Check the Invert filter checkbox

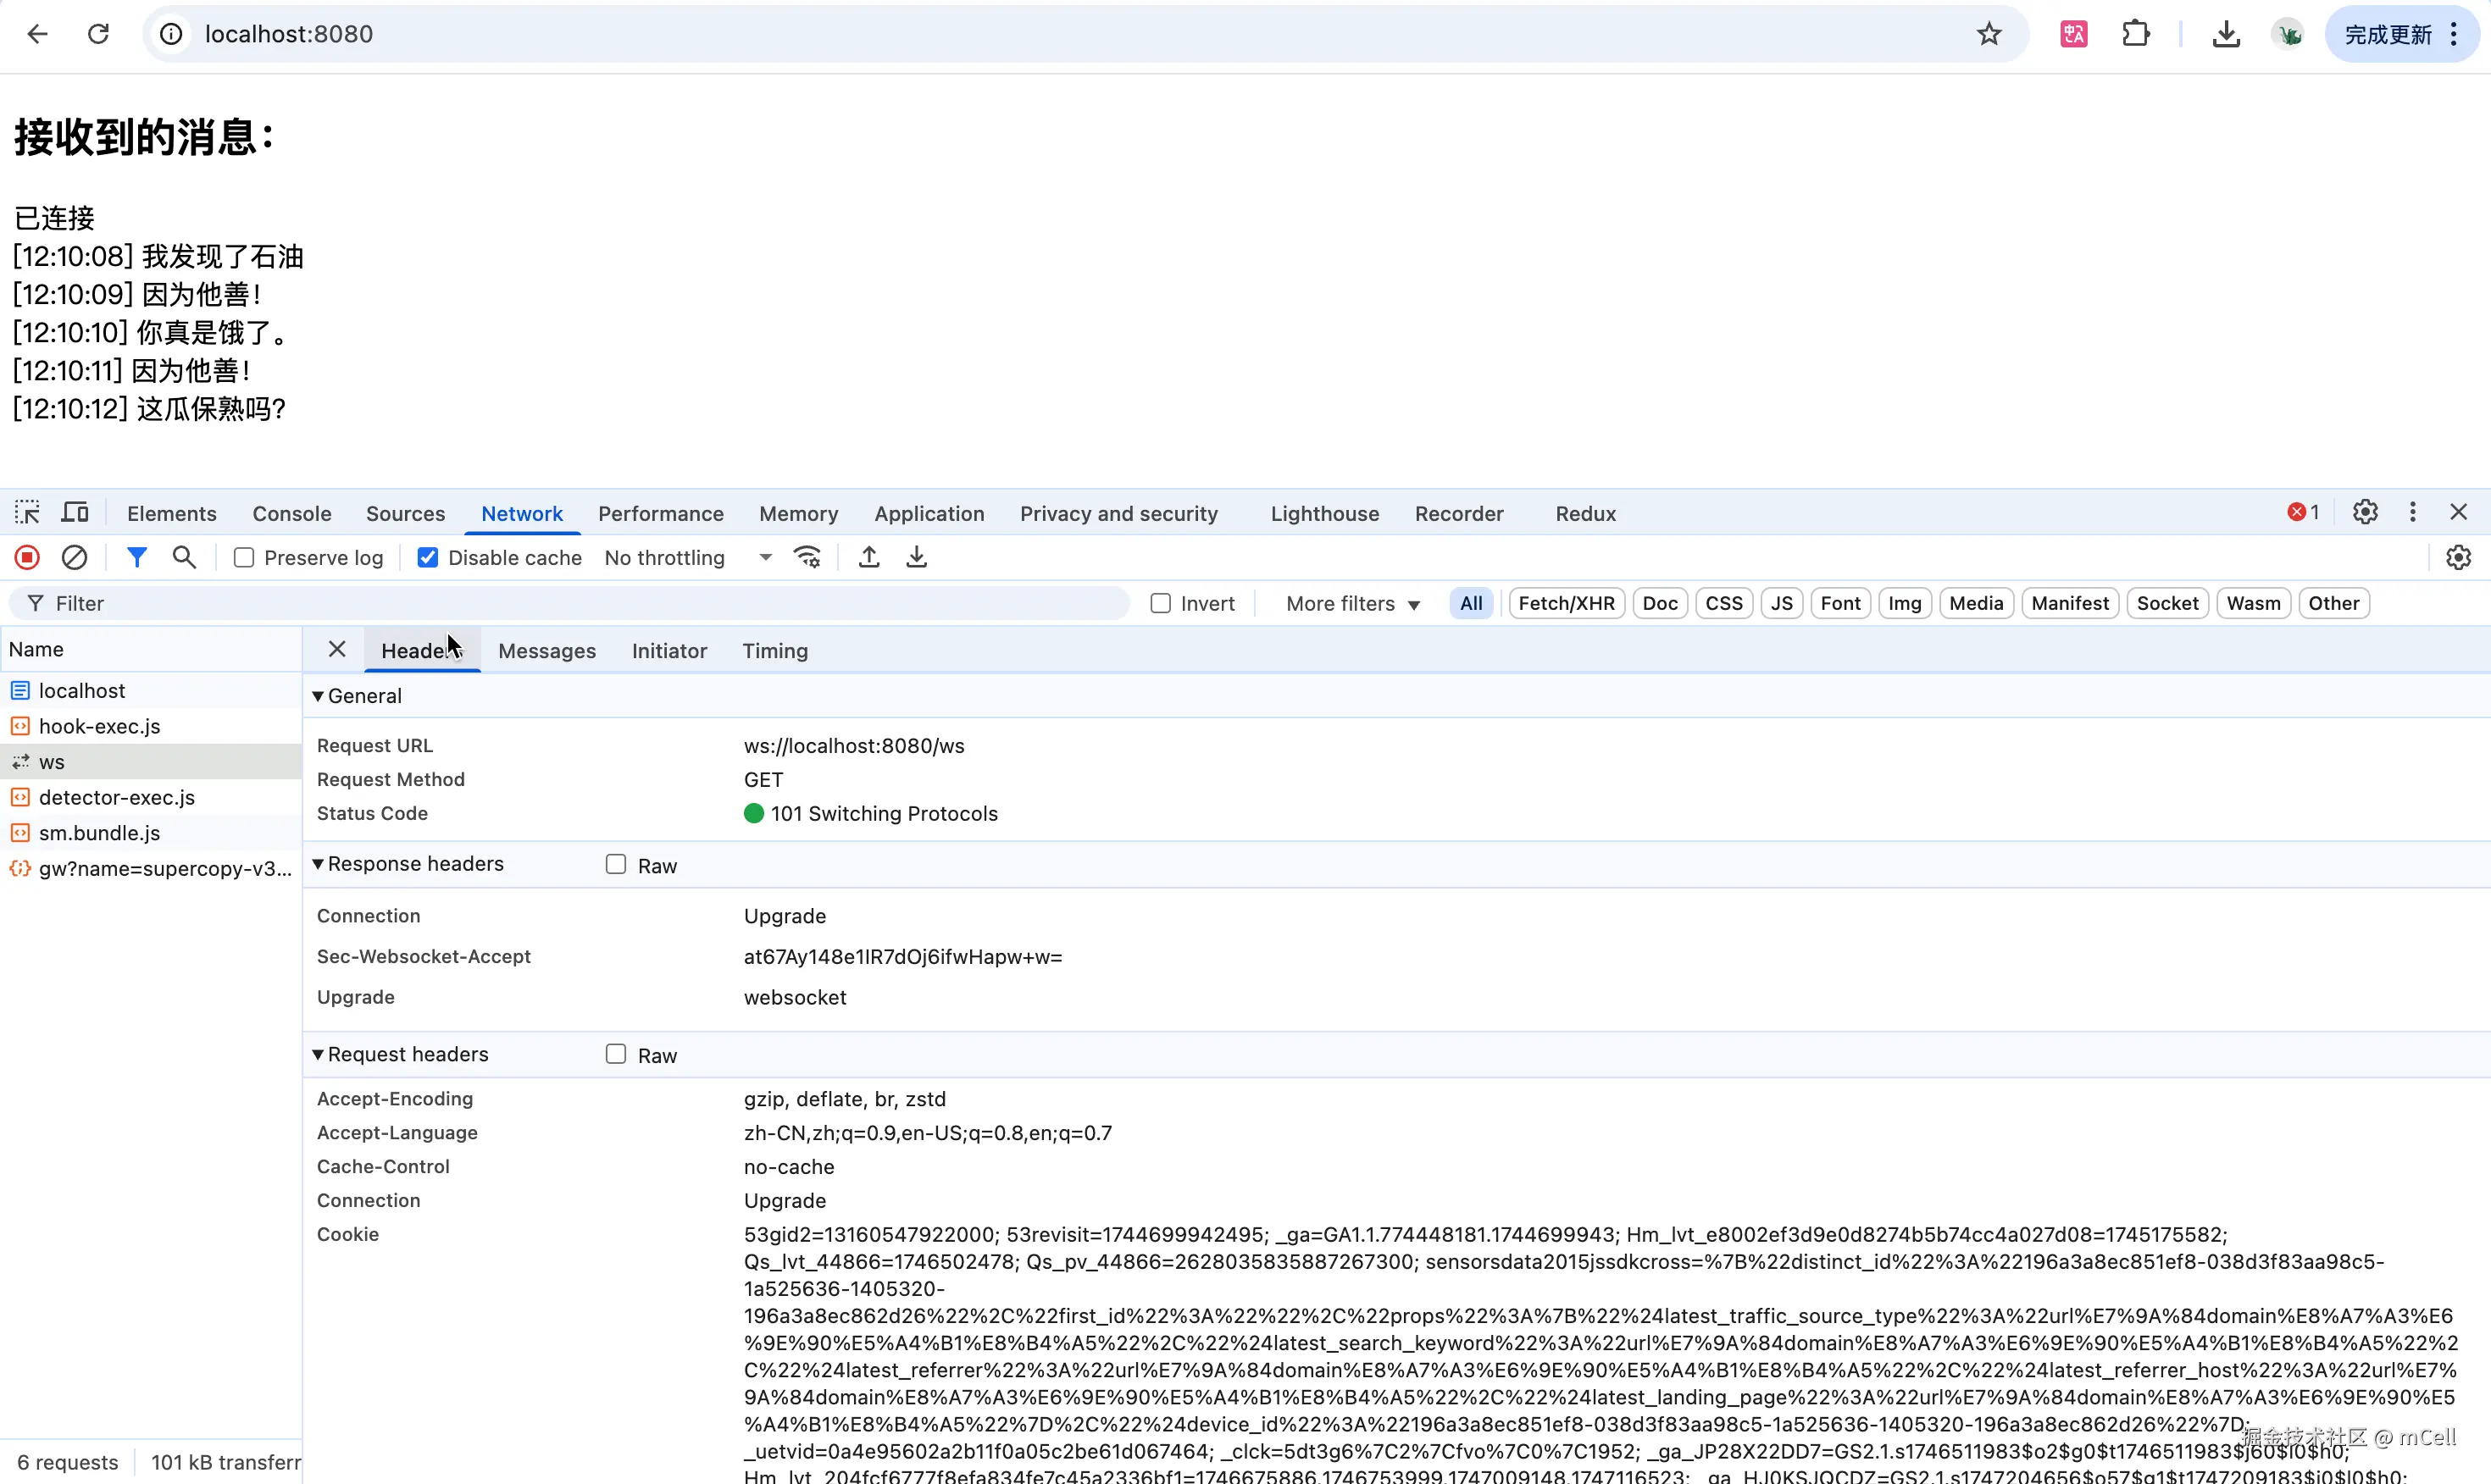tap(1160, 603)
